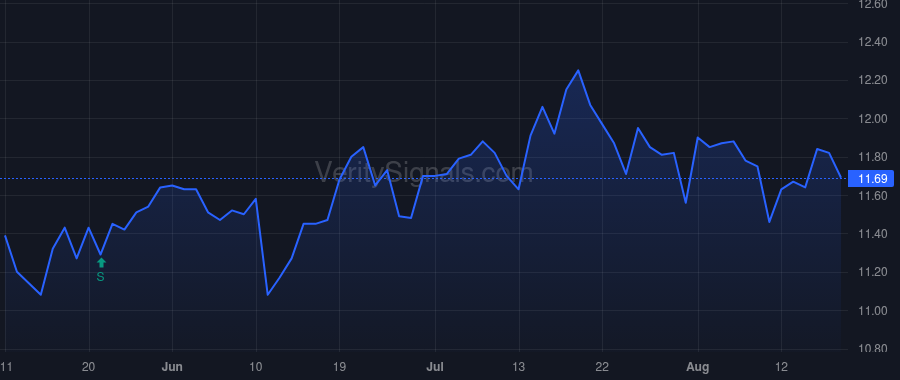Select the 12.20 price axis label

[872, 80]
